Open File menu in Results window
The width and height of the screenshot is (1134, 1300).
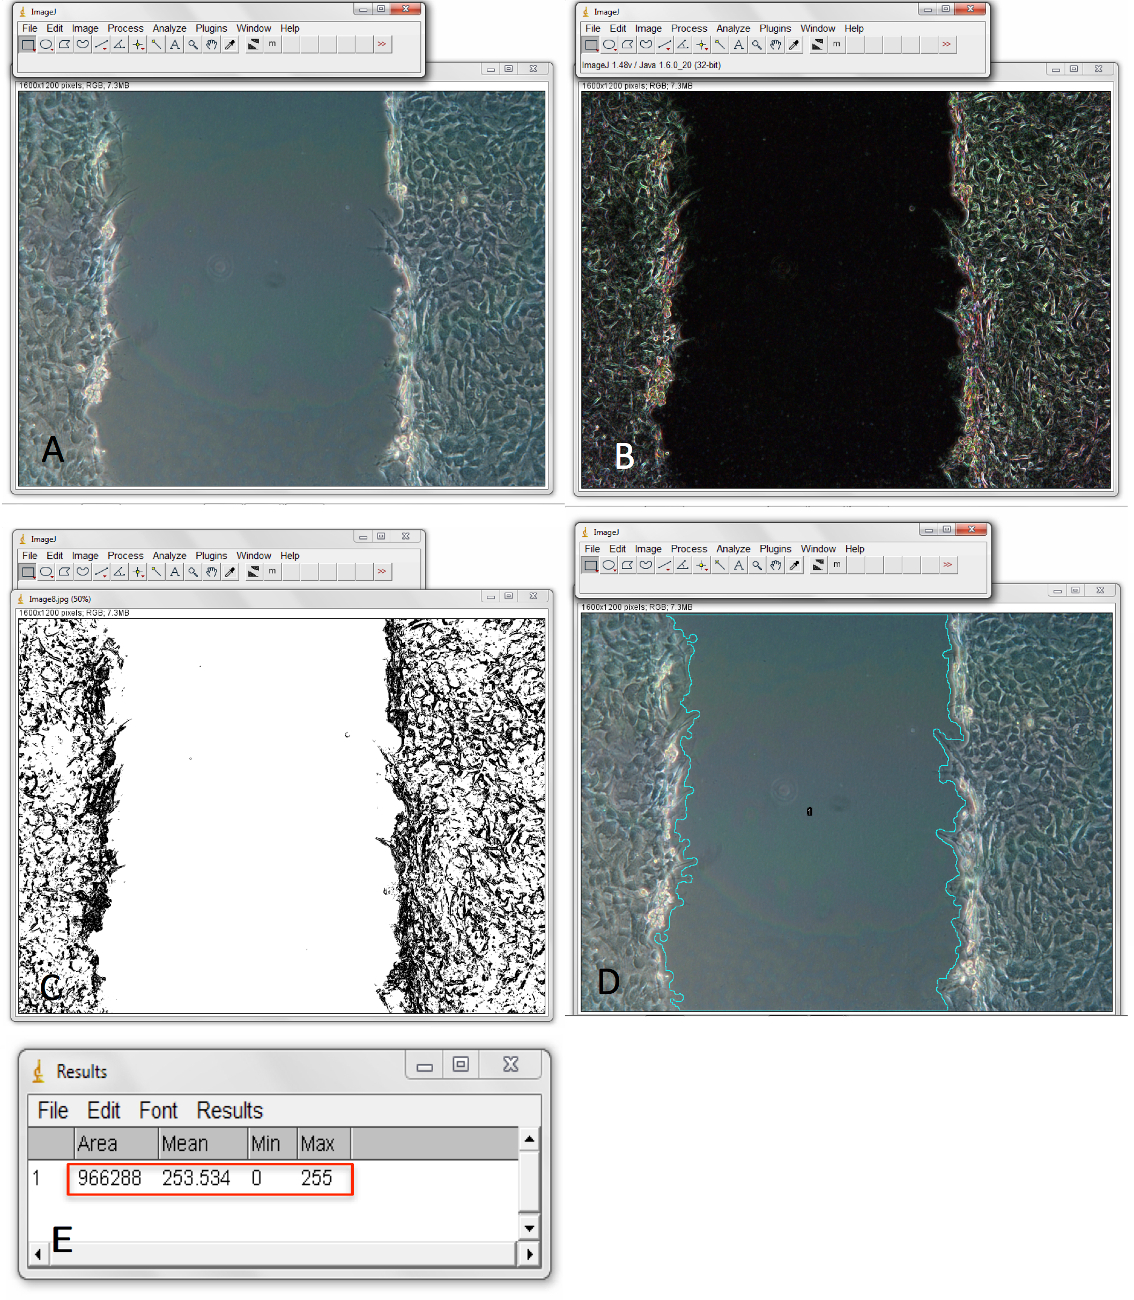53,1111
